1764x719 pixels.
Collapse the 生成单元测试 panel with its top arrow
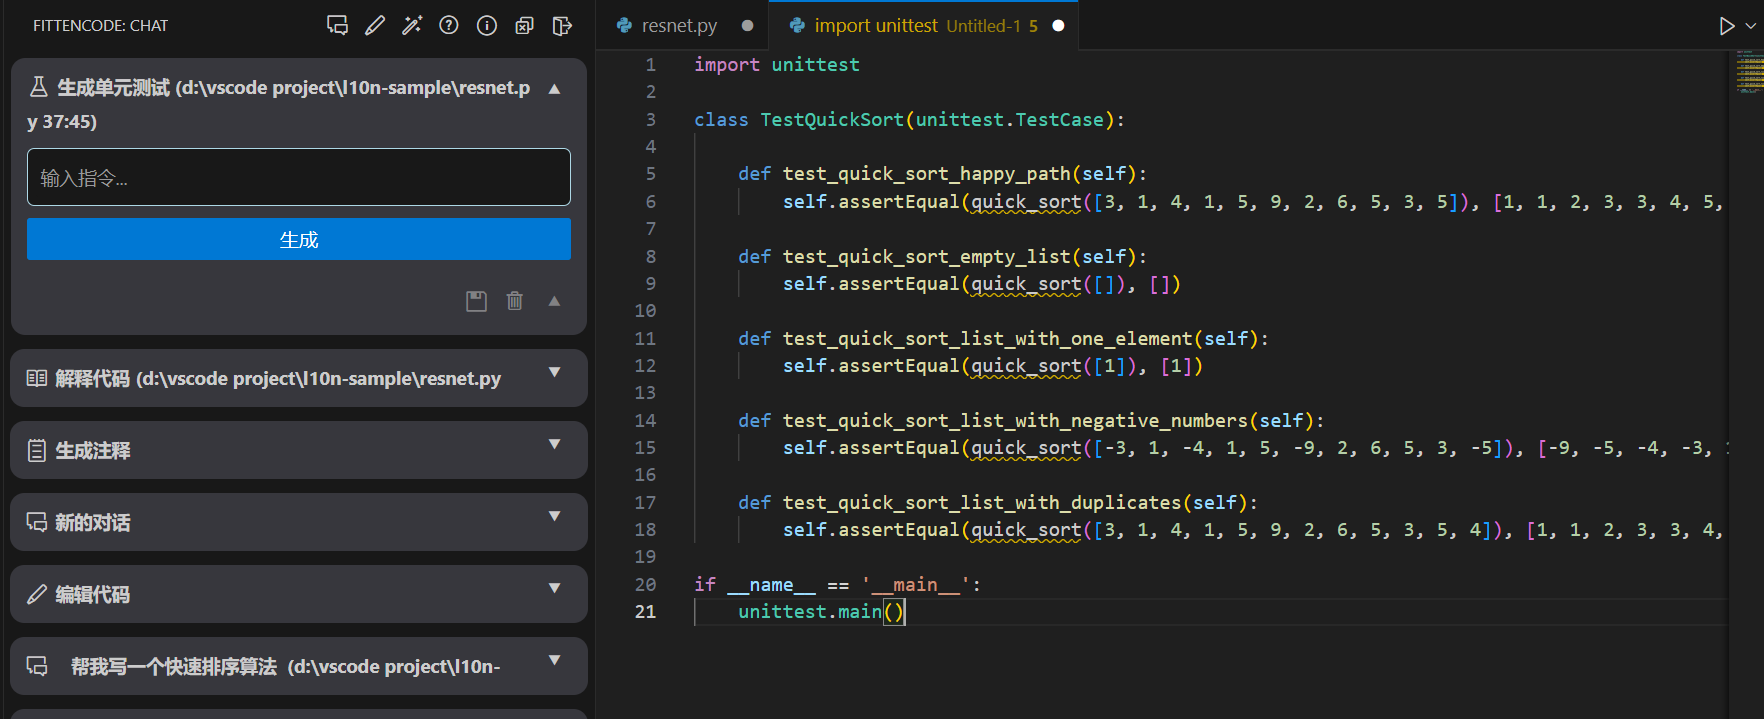click(x=554, y=89)
